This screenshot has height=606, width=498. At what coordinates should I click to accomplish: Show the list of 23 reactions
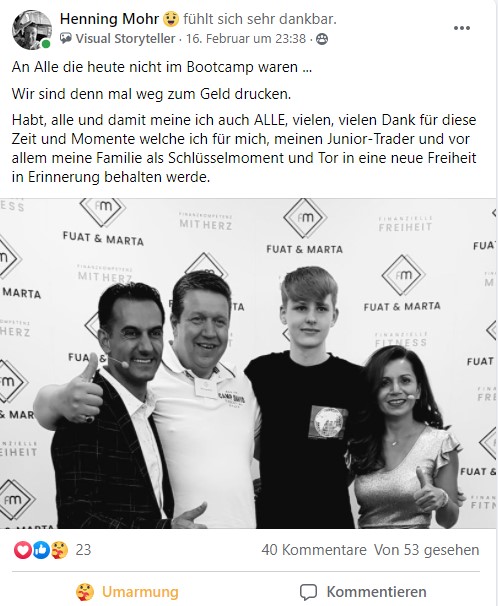83,550
